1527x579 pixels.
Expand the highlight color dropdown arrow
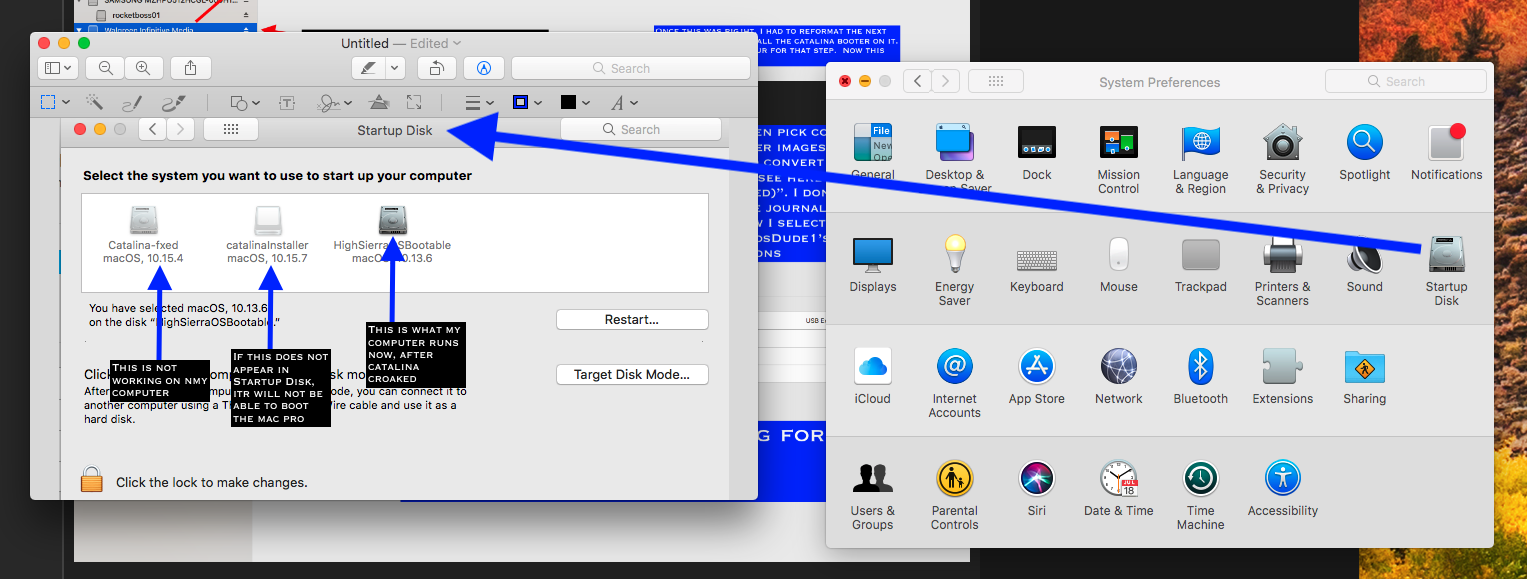(x=395, y=68)
